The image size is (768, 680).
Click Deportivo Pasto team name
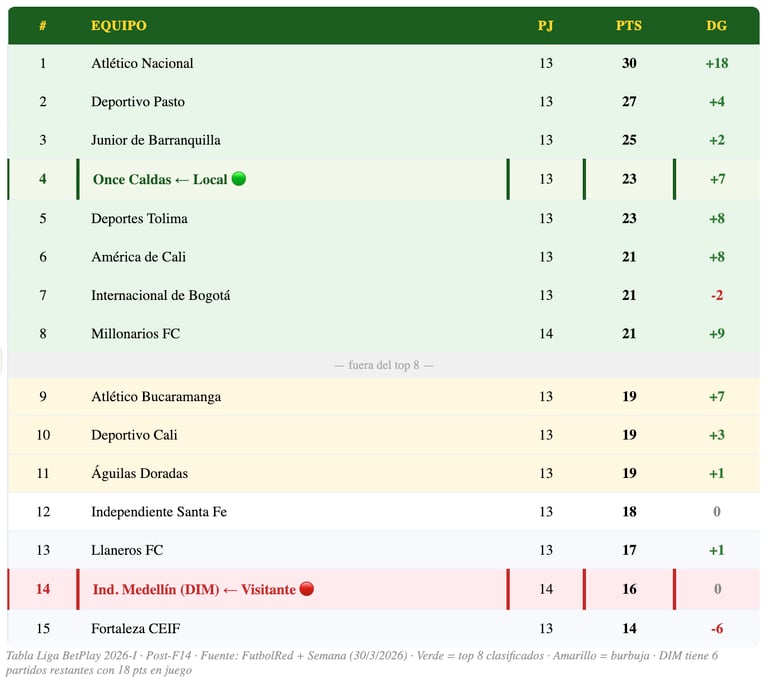(138, 101)
